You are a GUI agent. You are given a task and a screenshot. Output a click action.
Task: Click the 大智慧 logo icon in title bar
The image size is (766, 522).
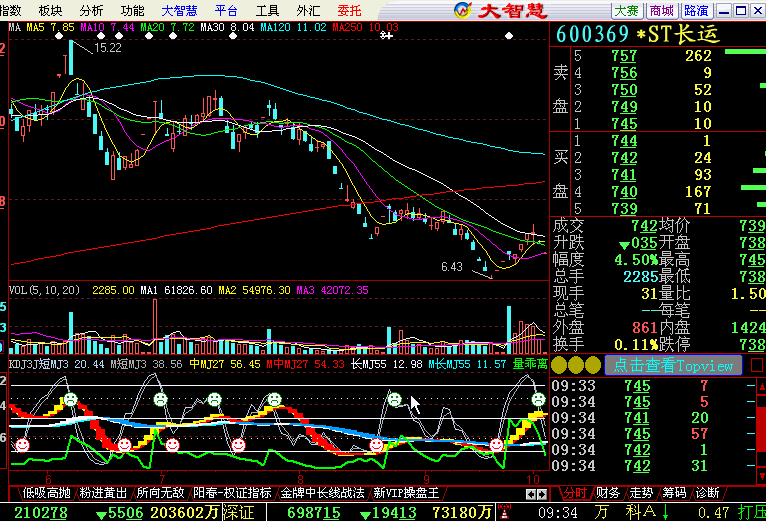click(463, 10)
